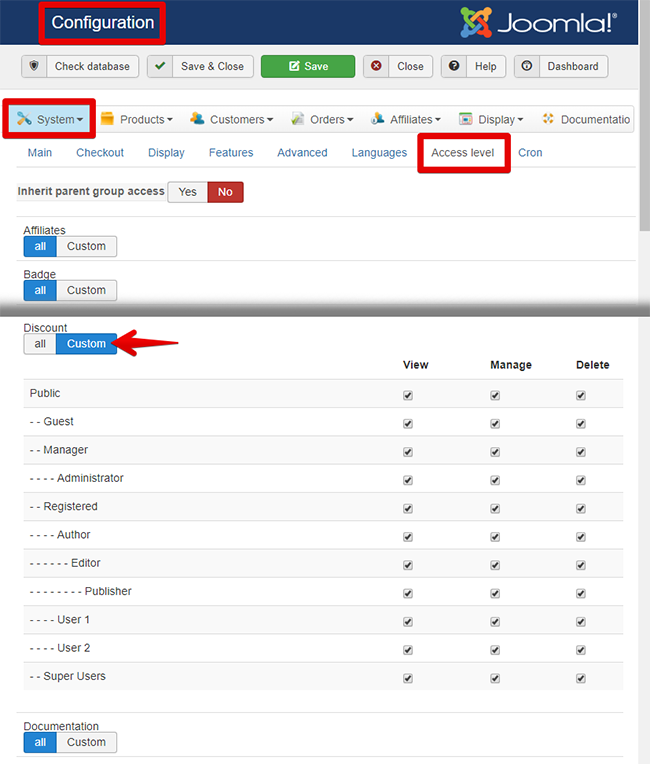Screen dimensions: 650x764
Task: Click Save & Close button
Action: 200,66
